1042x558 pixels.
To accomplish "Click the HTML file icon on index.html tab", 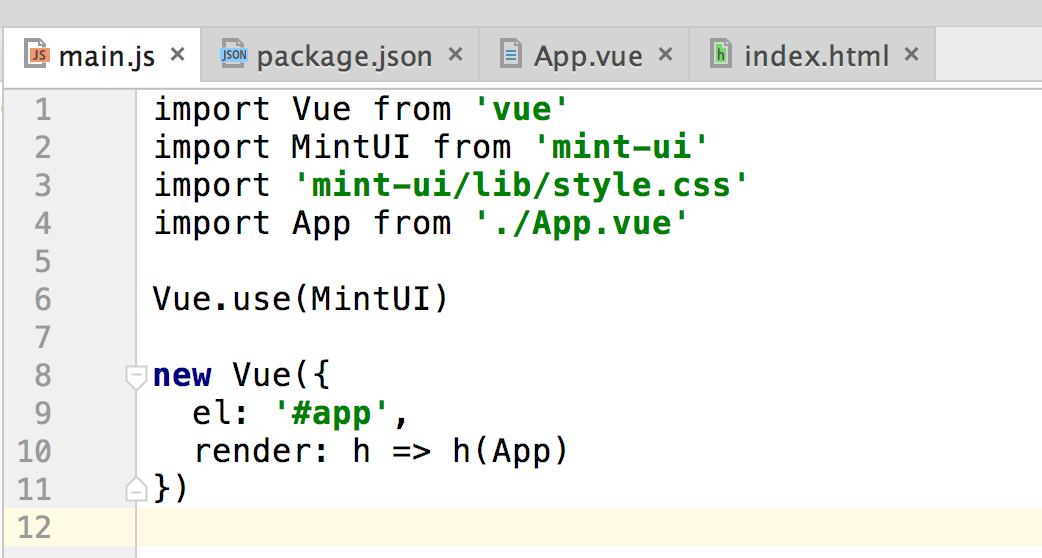I will pyautogui.click(x=720, y=54).
